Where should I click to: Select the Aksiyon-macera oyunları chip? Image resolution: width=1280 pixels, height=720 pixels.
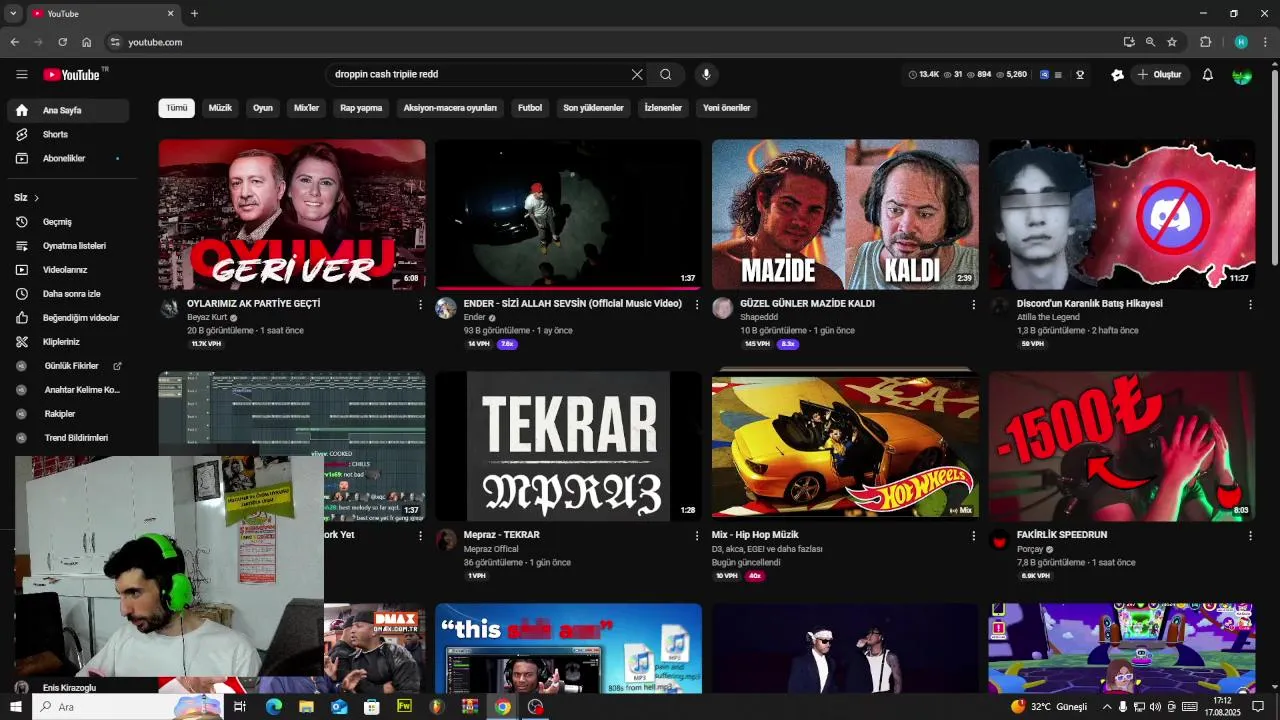coord(450,108)
